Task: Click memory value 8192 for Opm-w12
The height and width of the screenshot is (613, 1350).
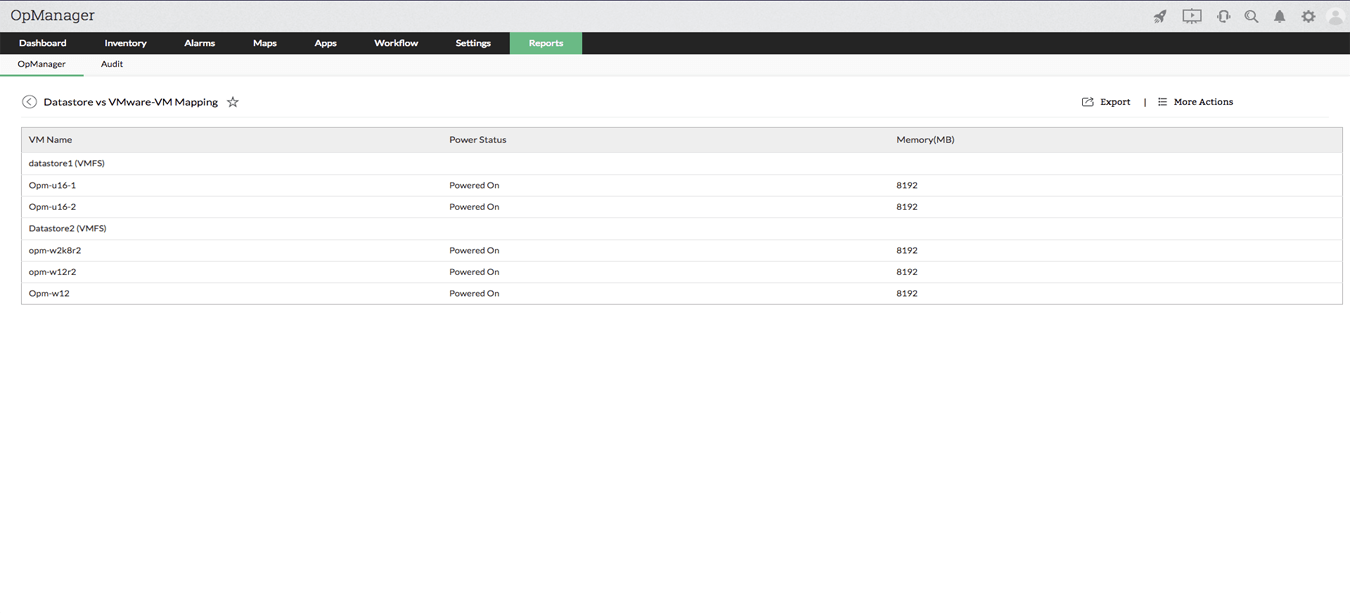Action: pyautogui.click(x=907, y=294)
